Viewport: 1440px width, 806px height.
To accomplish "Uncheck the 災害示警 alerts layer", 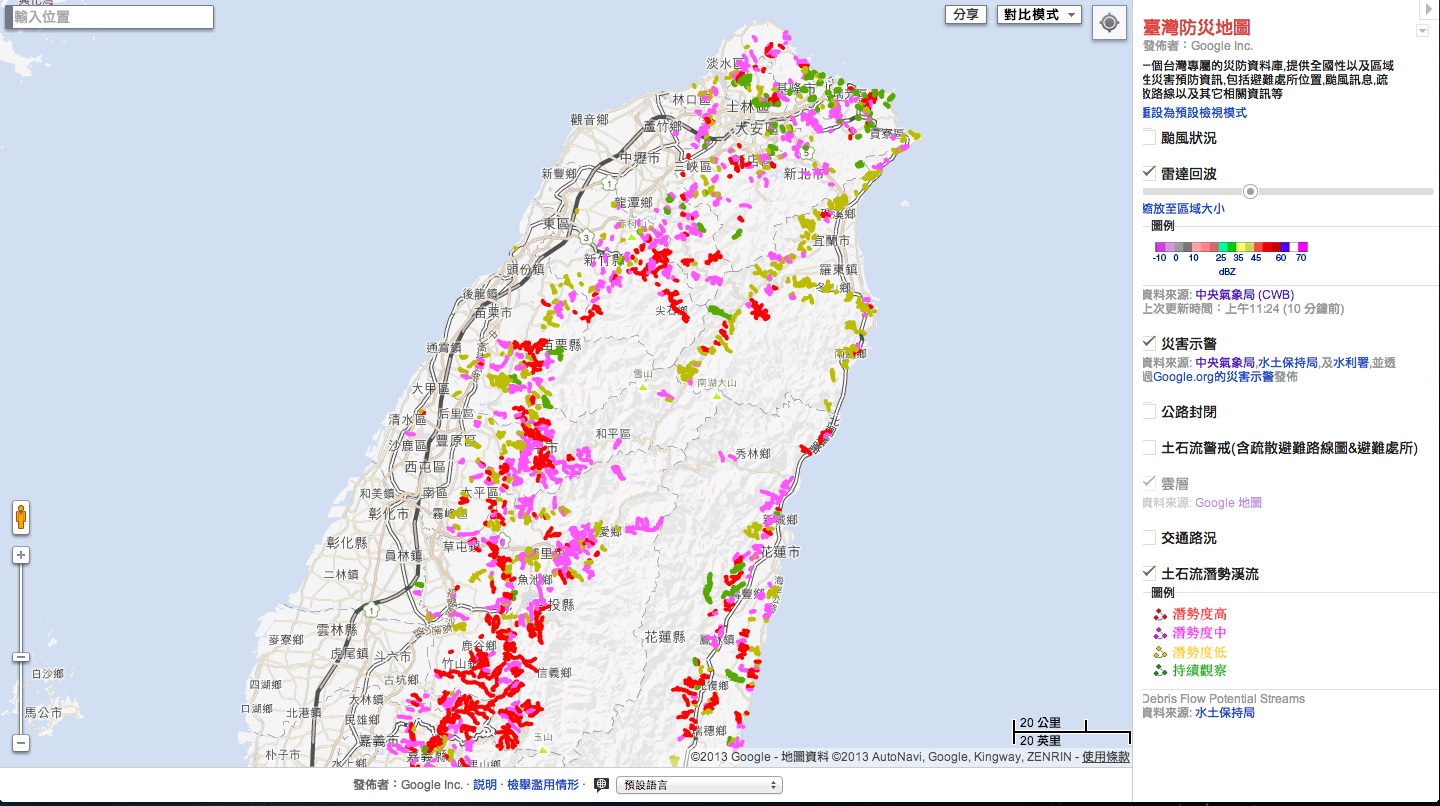I will pyautogui.click(x=1150, y=343).
